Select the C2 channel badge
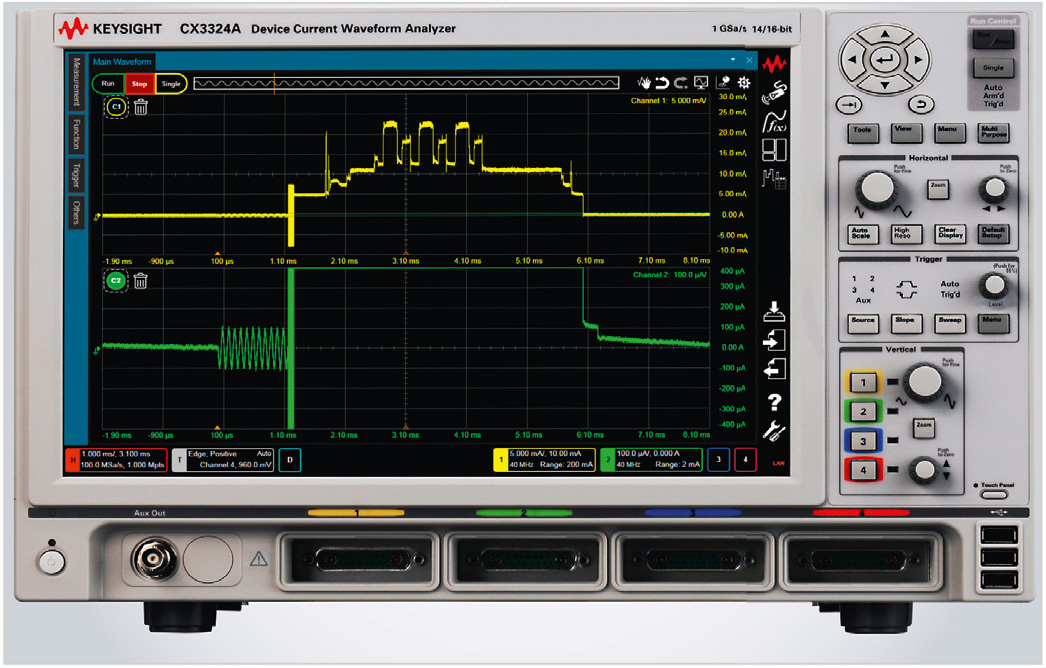This screenshot has height=668, width=1046. point(116,281)
